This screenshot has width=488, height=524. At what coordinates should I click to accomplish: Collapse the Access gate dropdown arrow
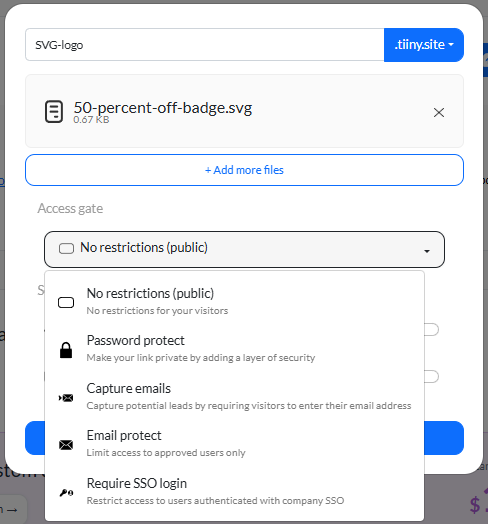click(x=427, y=251)
